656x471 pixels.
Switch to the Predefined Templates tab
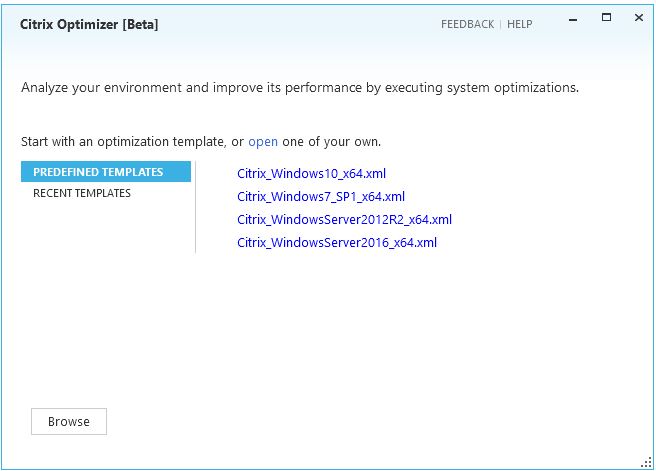(x=106, y=172)
